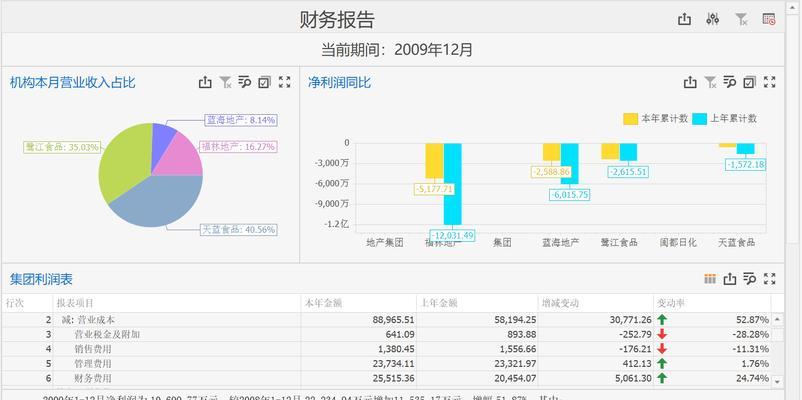Export the whole 财务报告 dashboard
Image resolution: width=802 pixels, height=400 pixels.
[x=684, y=19]
